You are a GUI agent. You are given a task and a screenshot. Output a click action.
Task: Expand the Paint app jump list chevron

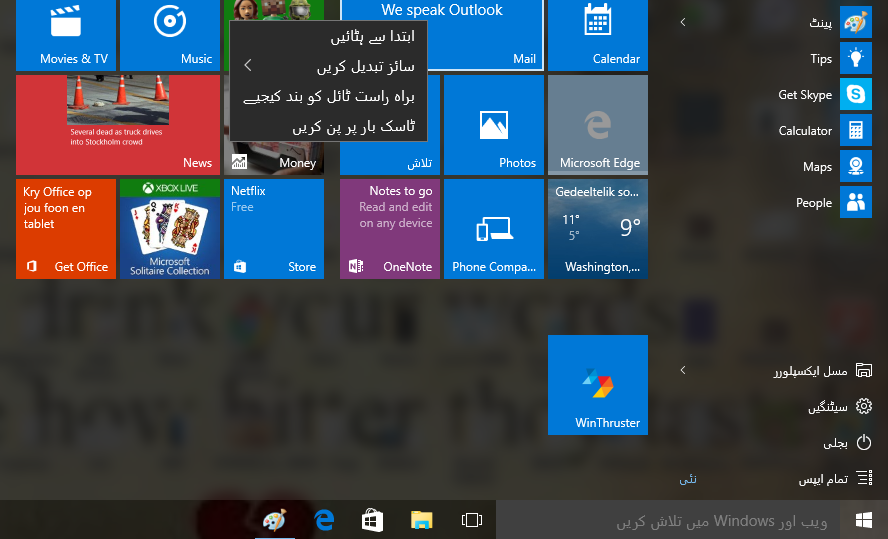(683, 22)
